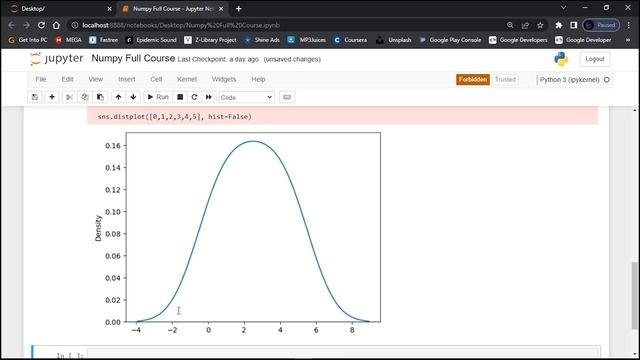
Task: Open the Unsplash bookmark
Action: [x=394, y=40]
